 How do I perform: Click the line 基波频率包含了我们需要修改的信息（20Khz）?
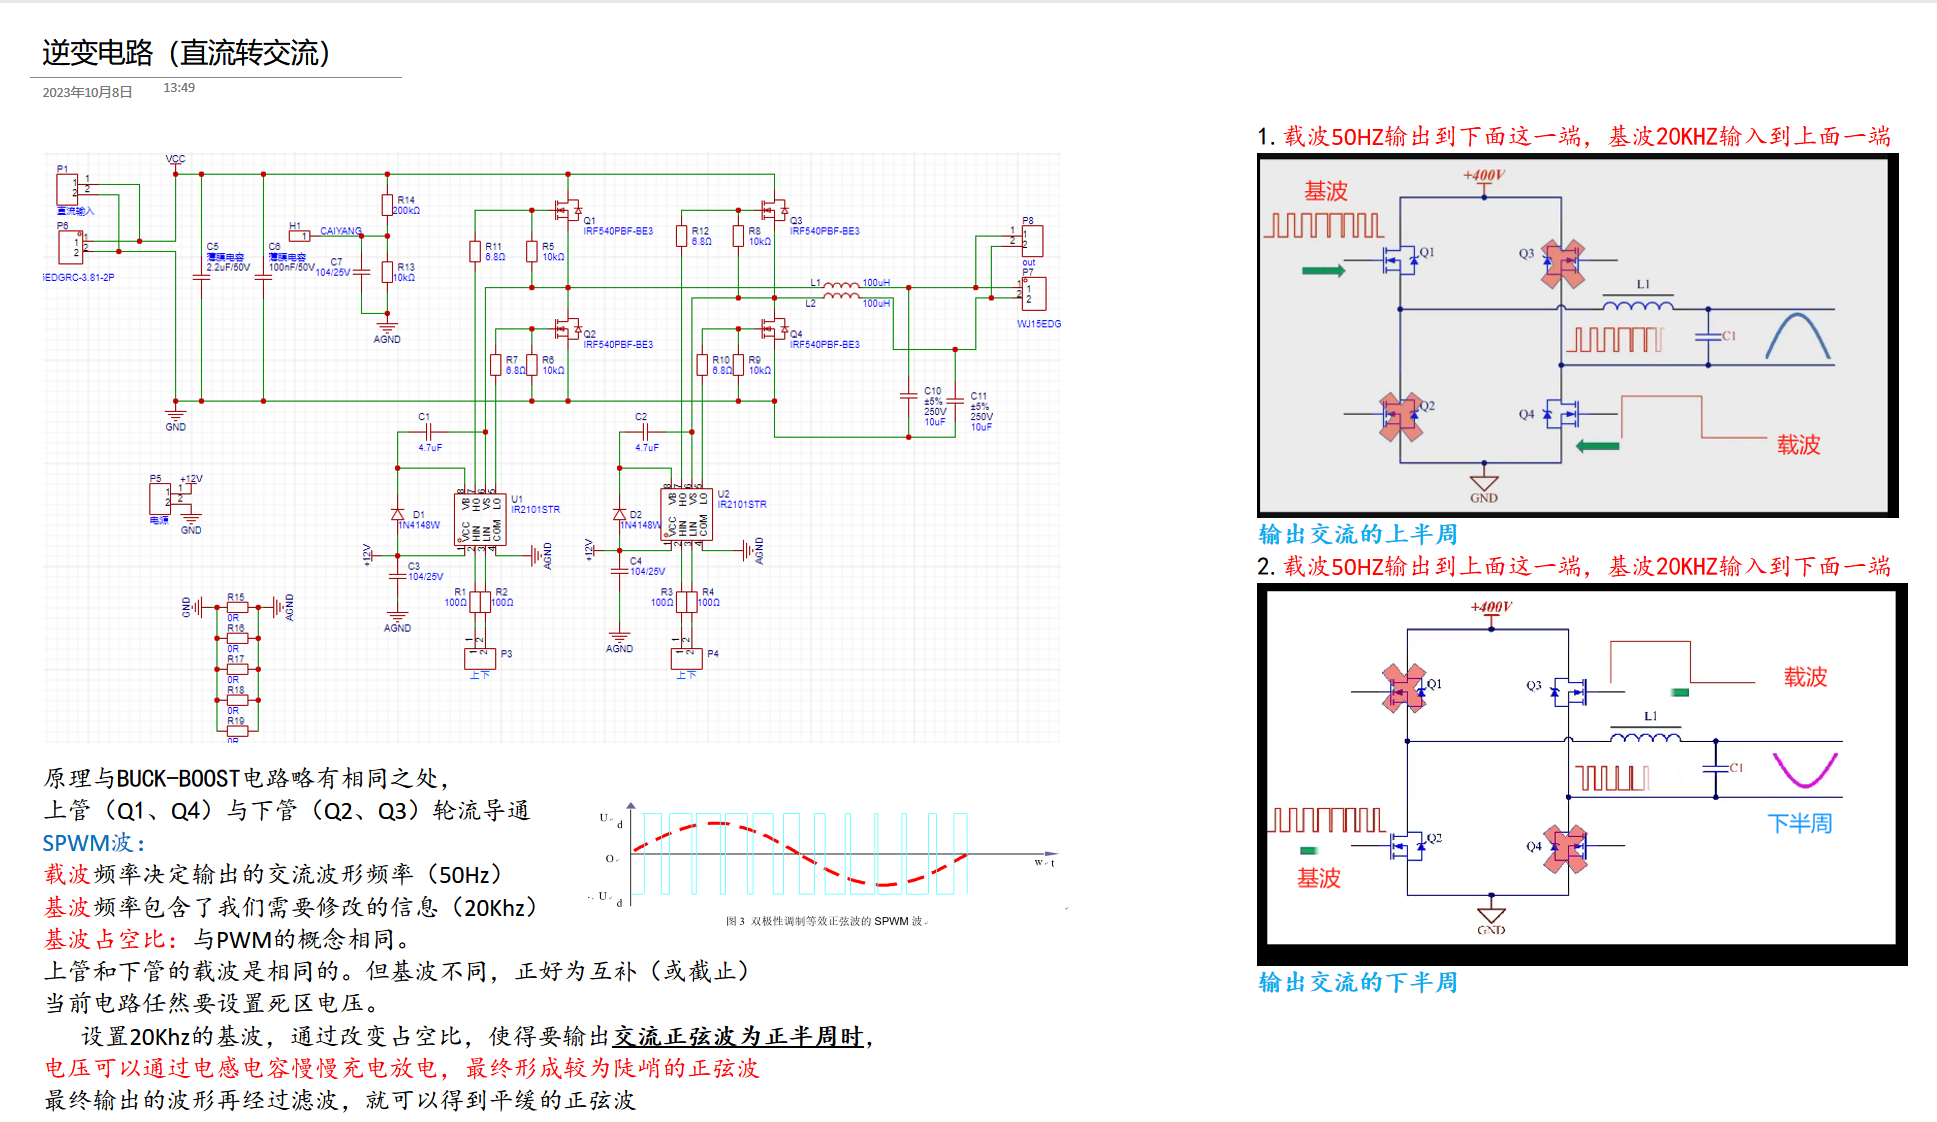pos(291,907)
